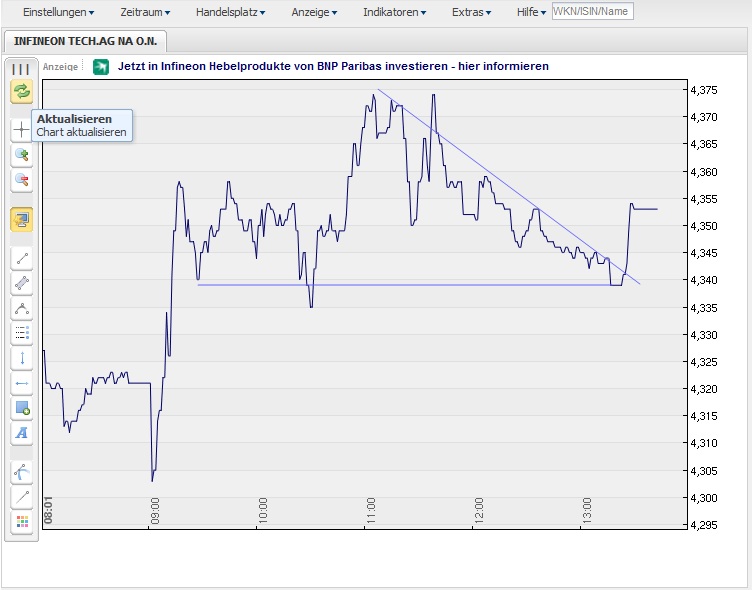Open the Anzeige dropdown menu
Screen dimensions: 752x590
coord(314,12)
